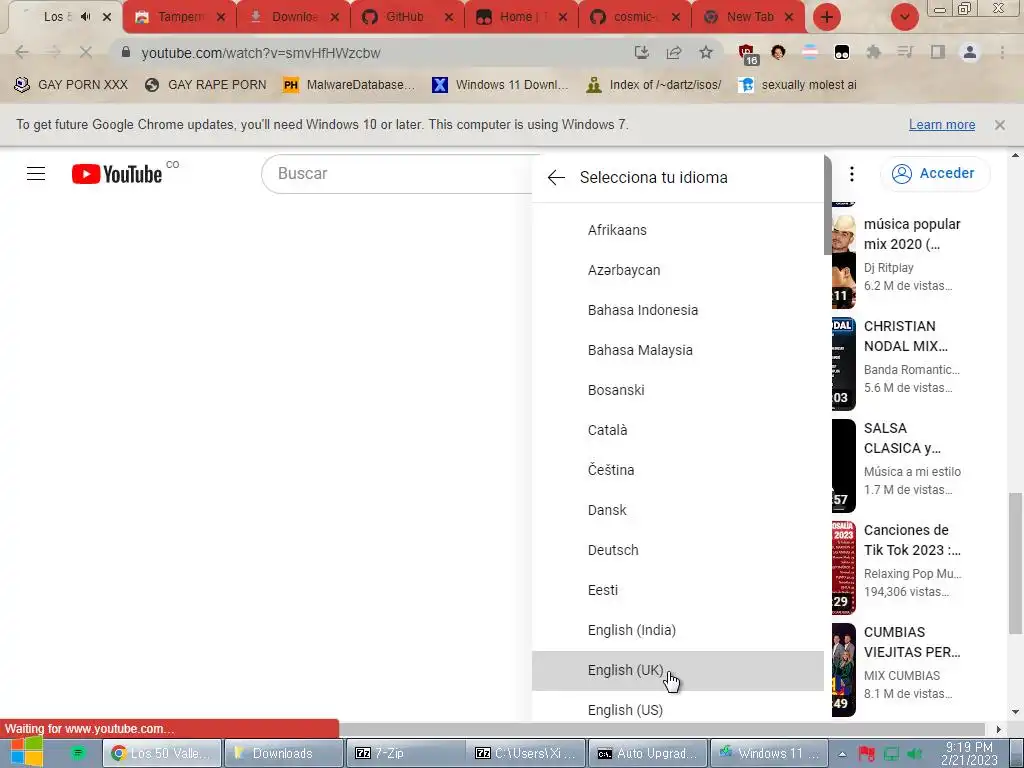Click the install app icon in address bar

click(641, 52)
